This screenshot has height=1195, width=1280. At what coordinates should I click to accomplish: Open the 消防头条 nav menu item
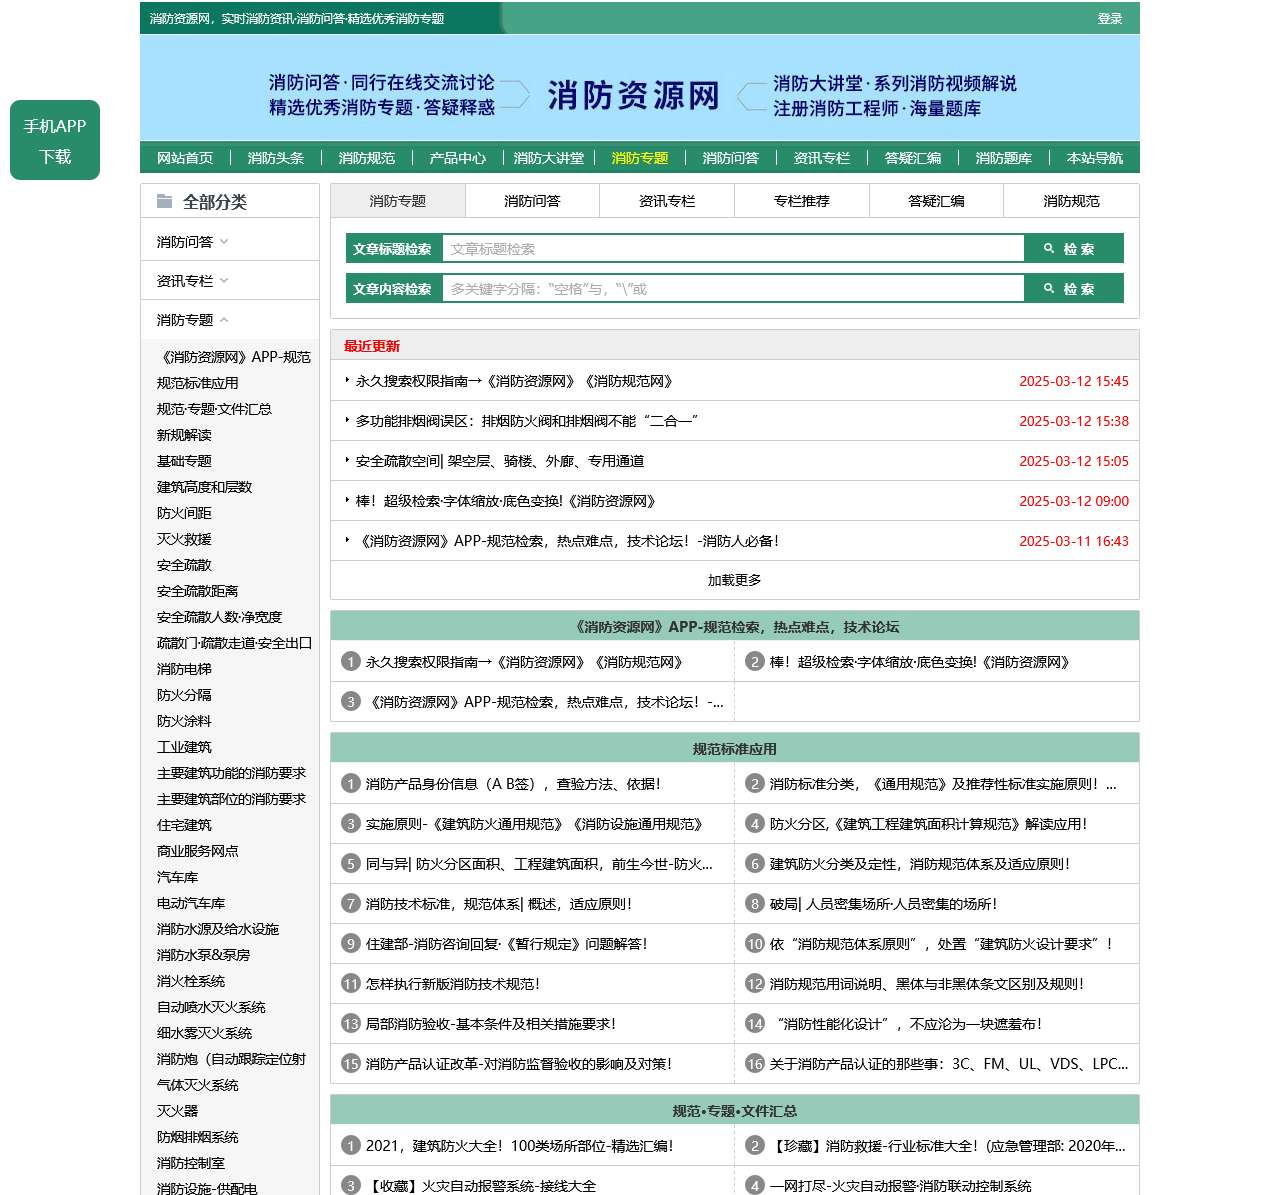tap(276, 158)
